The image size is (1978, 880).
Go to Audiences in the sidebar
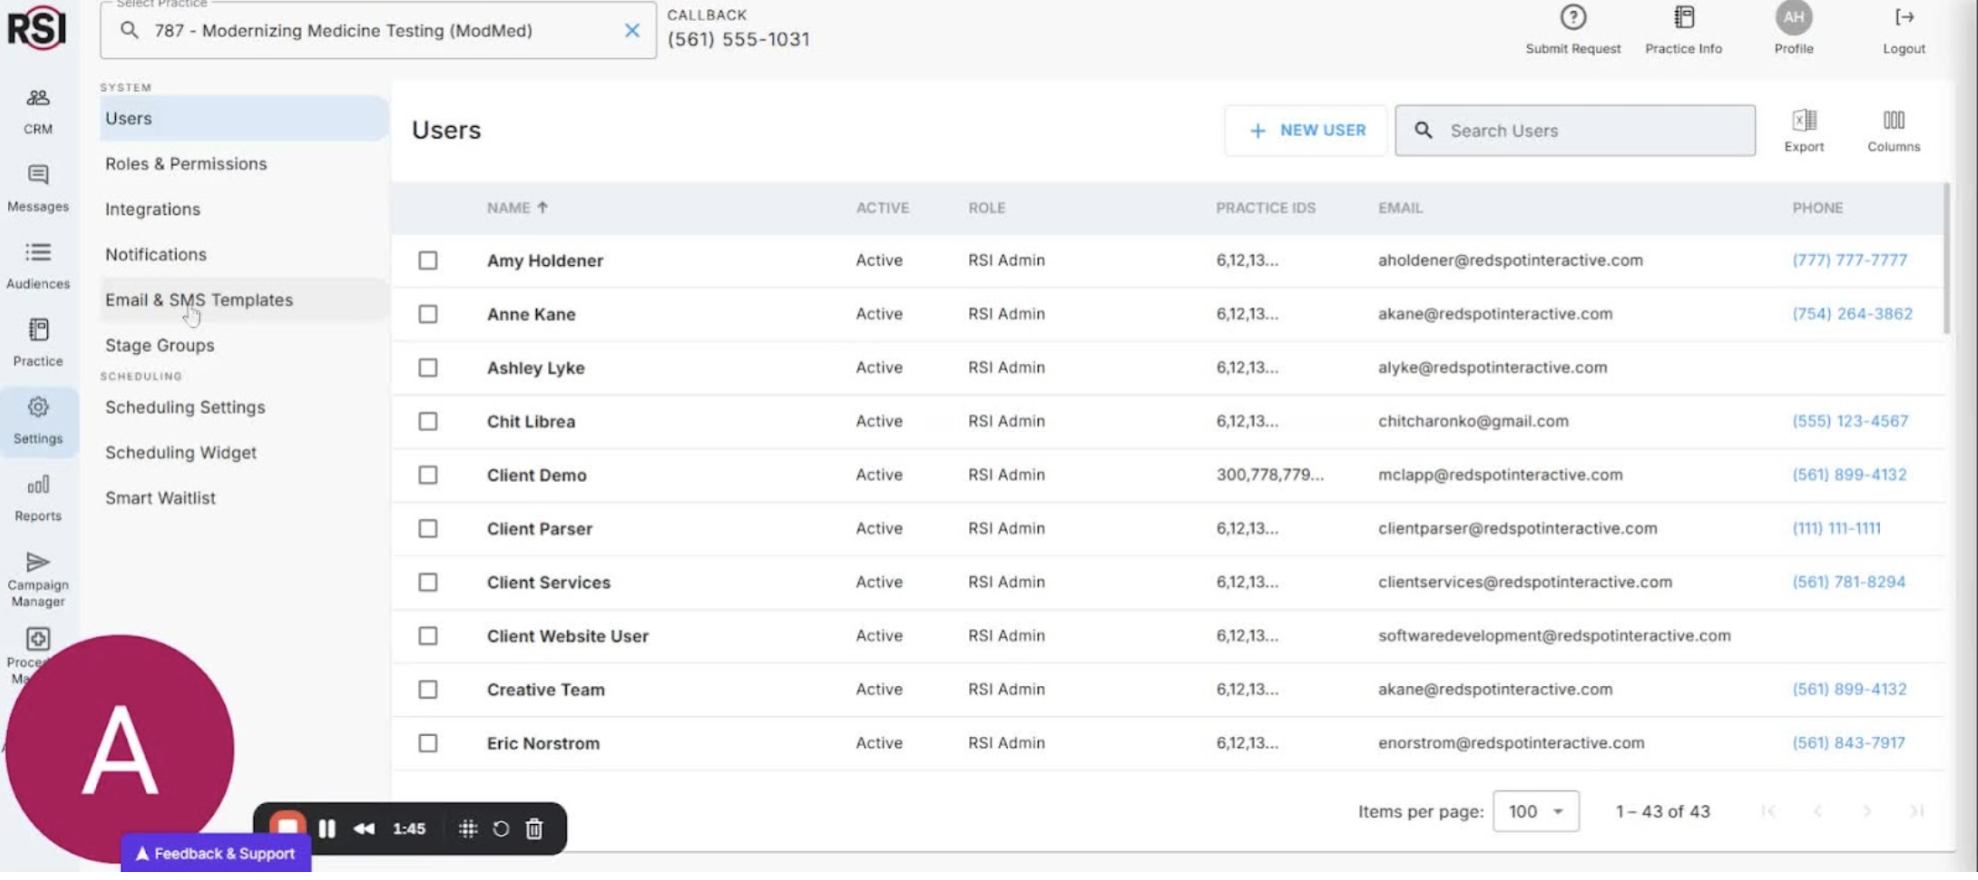pos(38,265)
